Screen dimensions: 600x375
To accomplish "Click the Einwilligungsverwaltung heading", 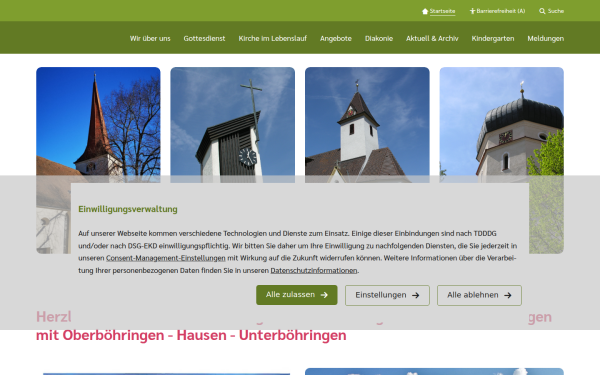I will tap(128, 209).
